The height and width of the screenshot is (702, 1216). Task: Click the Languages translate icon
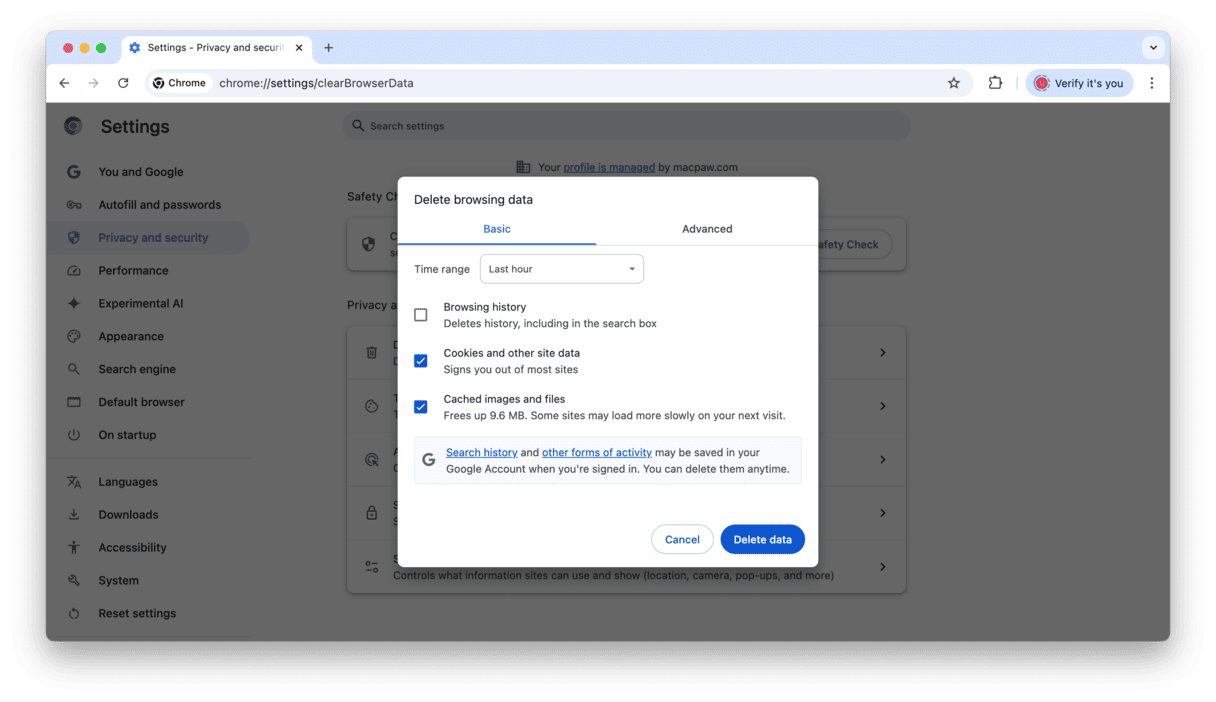click(74, 482)
